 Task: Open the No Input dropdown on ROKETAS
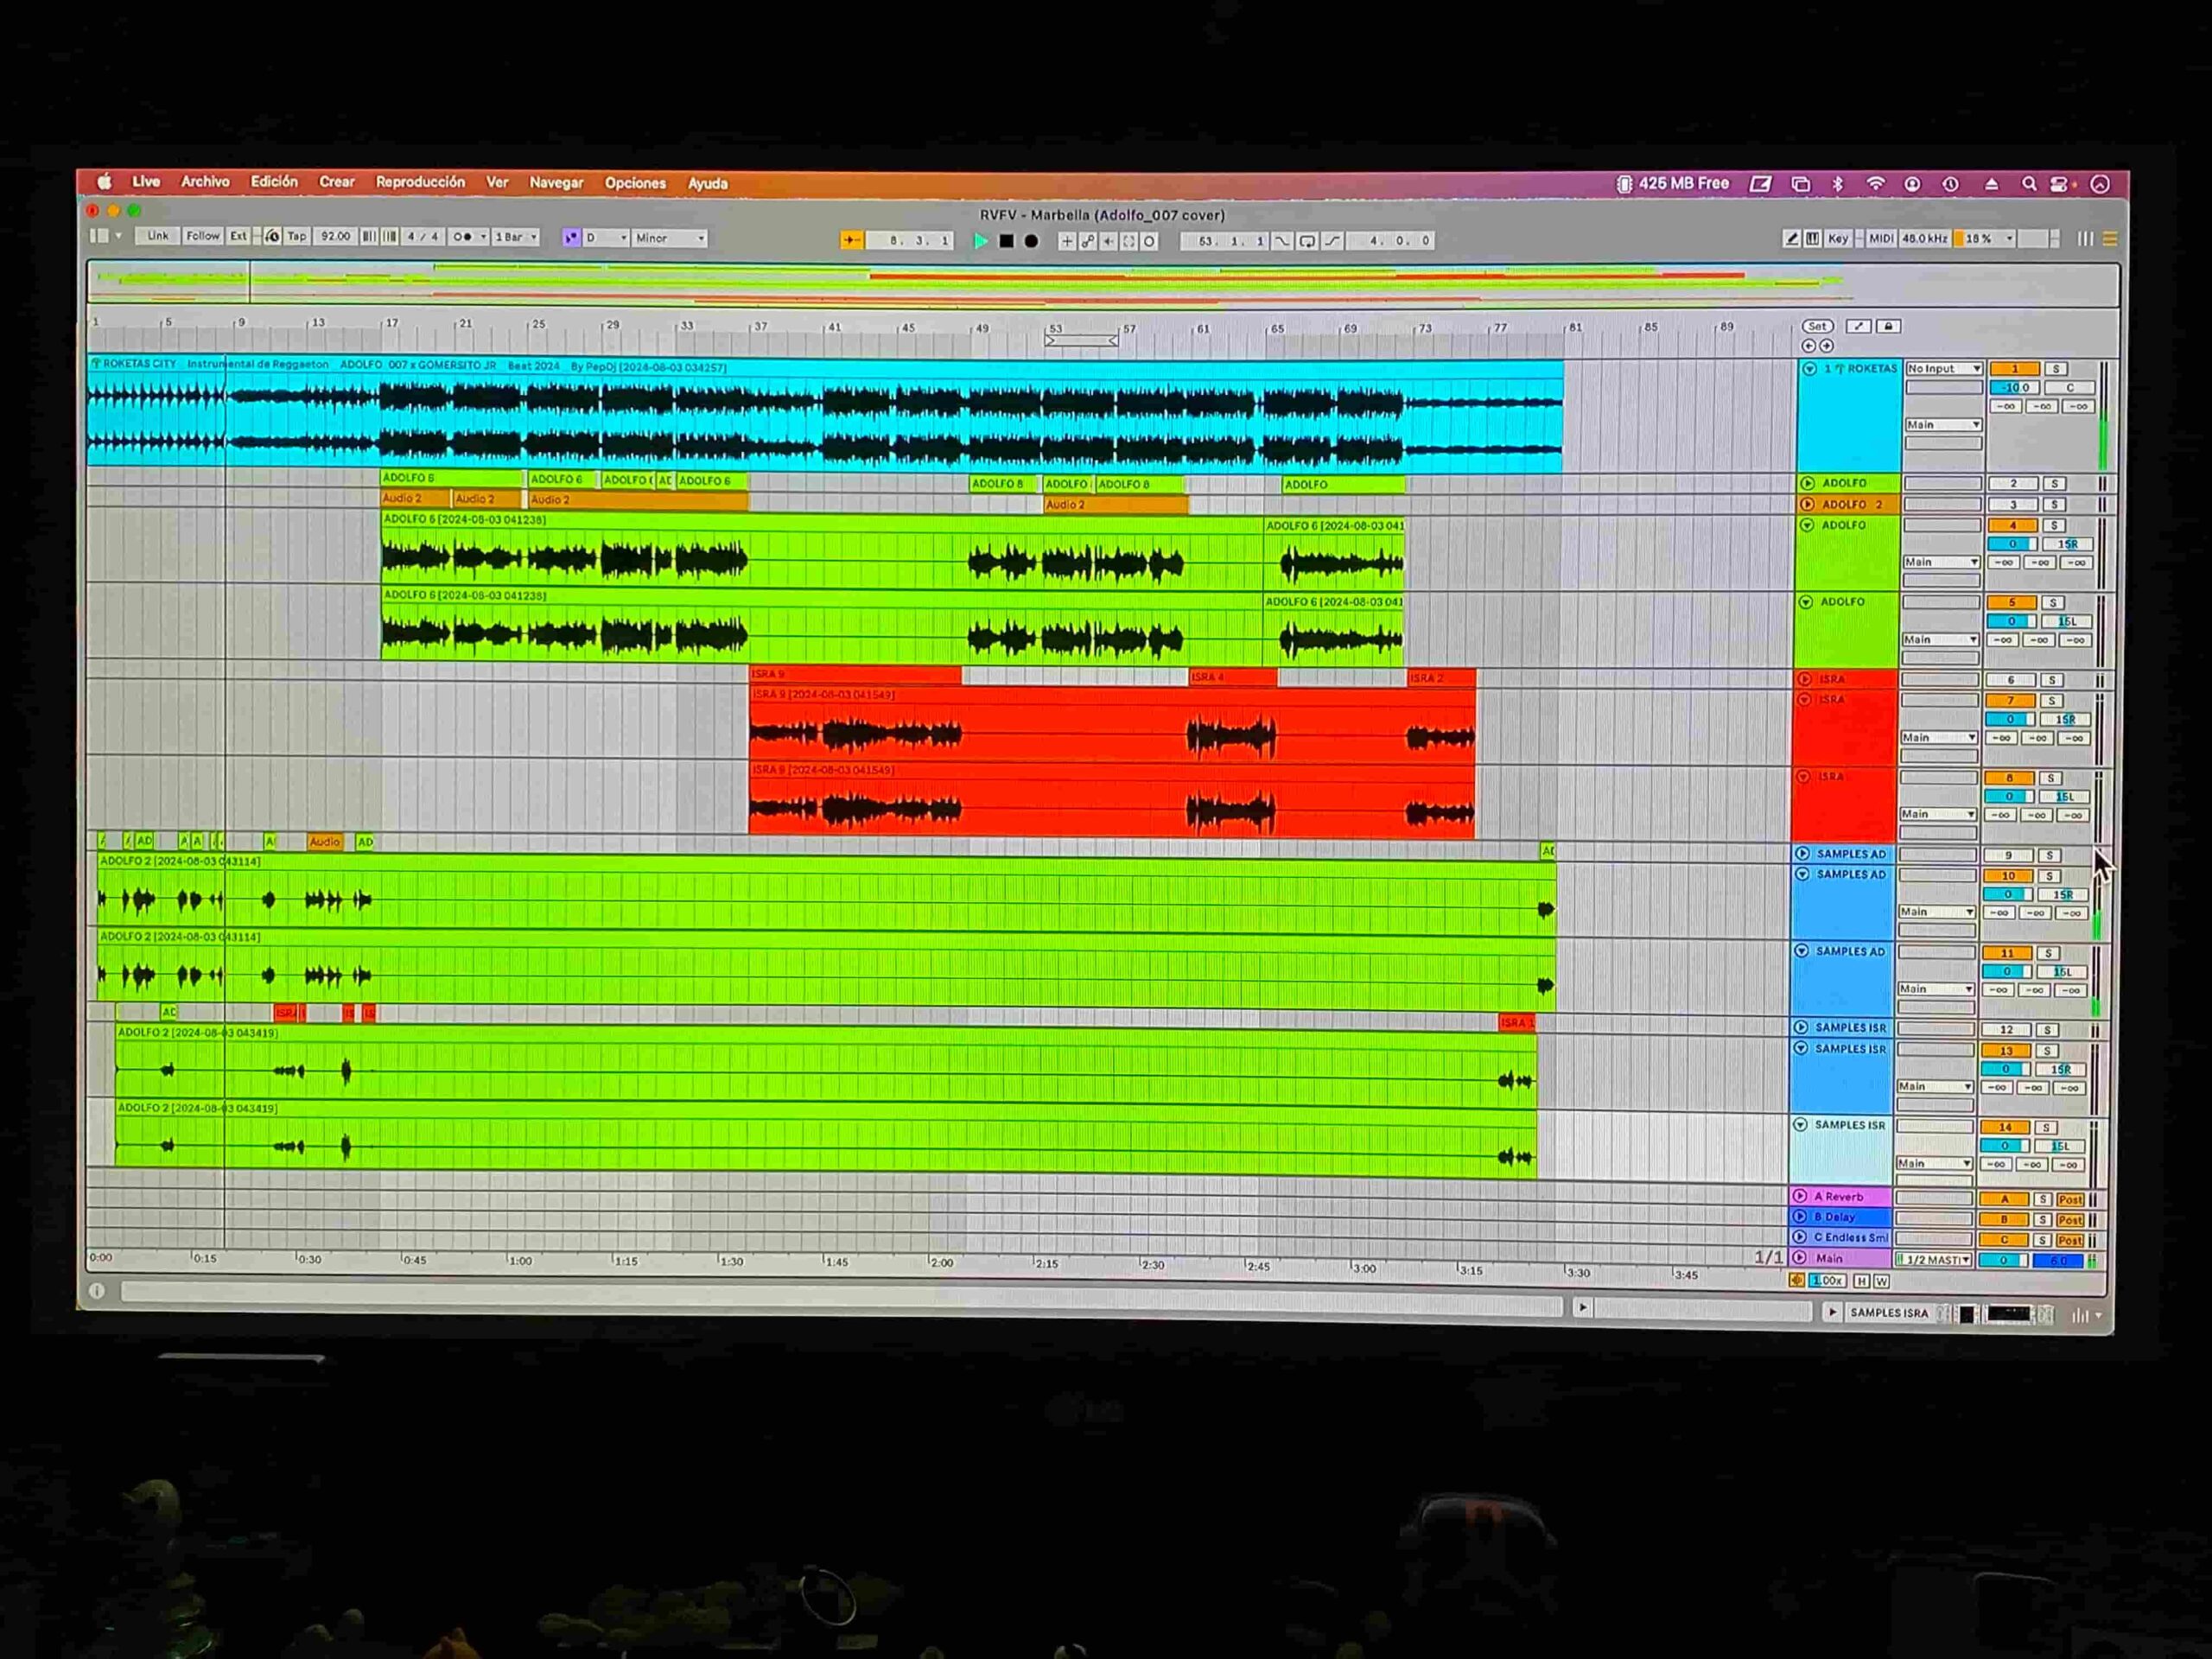(1943, 369)
